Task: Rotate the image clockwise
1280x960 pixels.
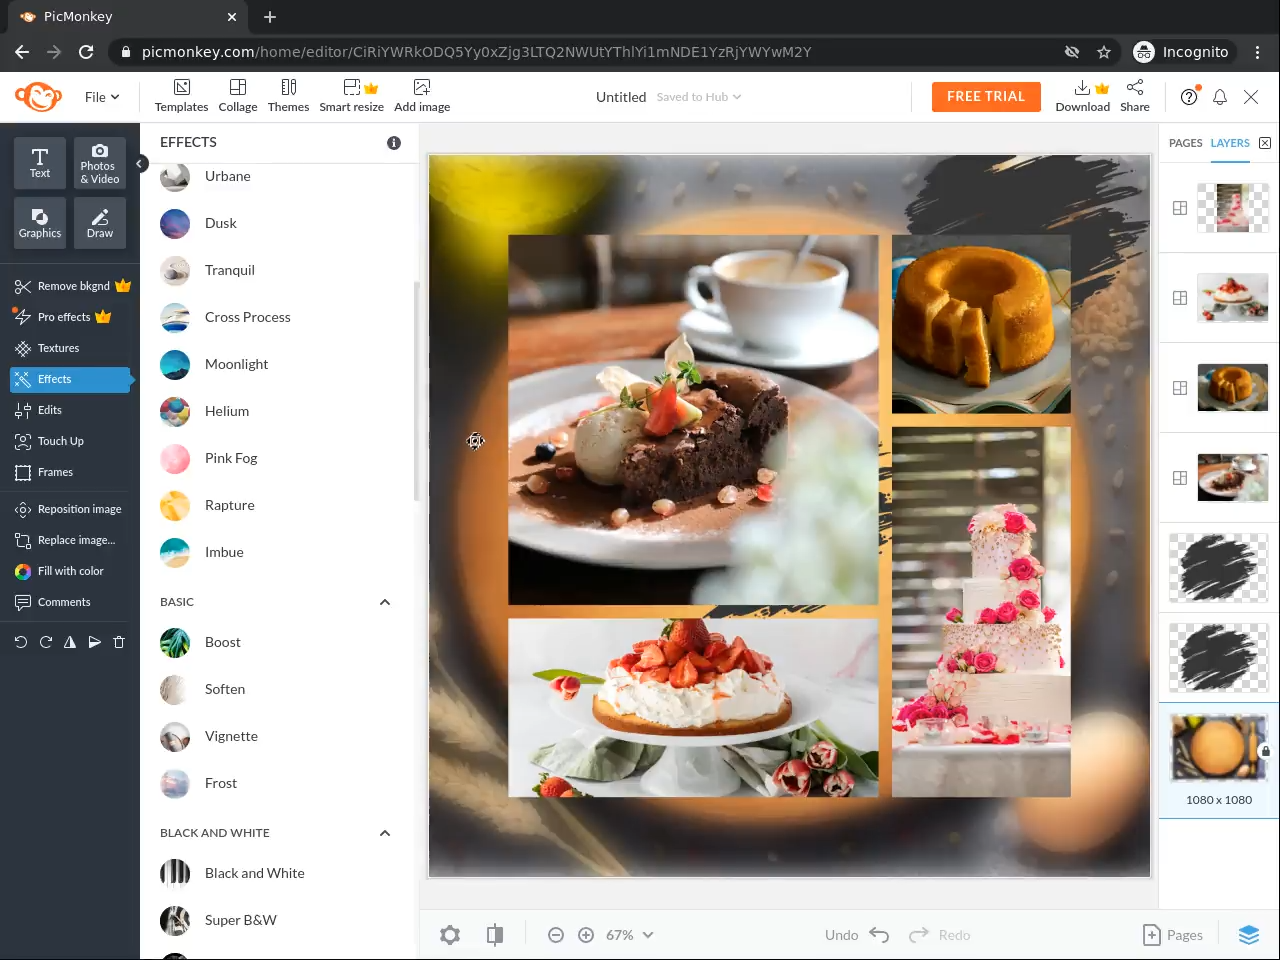Action: [x=45, y=642]
